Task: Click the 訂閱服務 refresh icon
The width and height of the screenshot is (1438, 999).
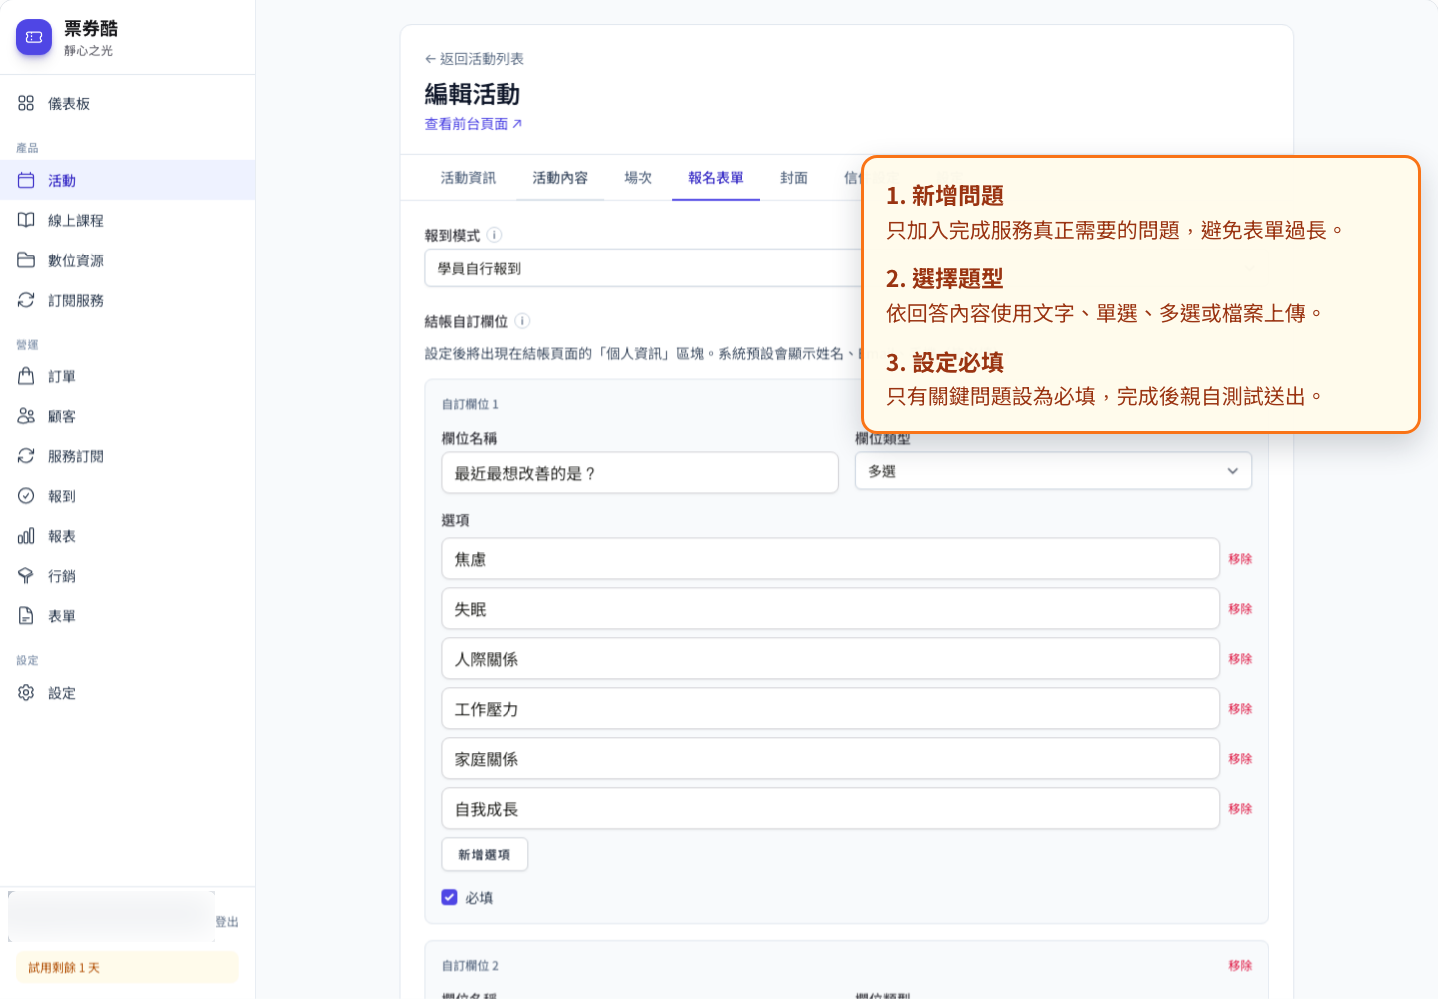Action: [x=26, y=300]
